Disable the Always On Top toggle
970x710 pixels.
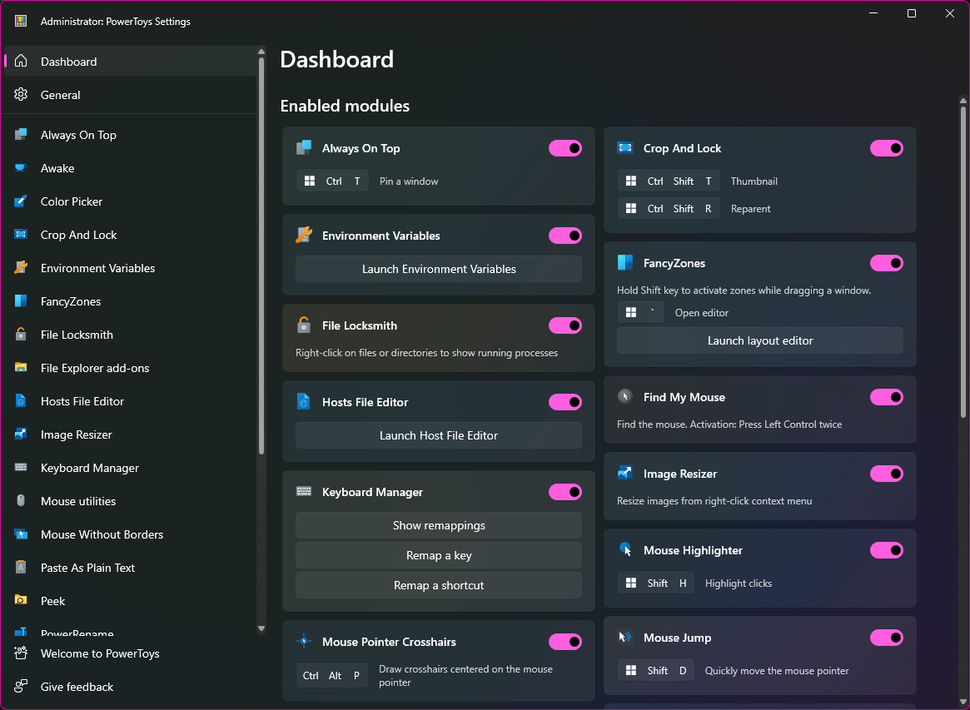(565, 147)
